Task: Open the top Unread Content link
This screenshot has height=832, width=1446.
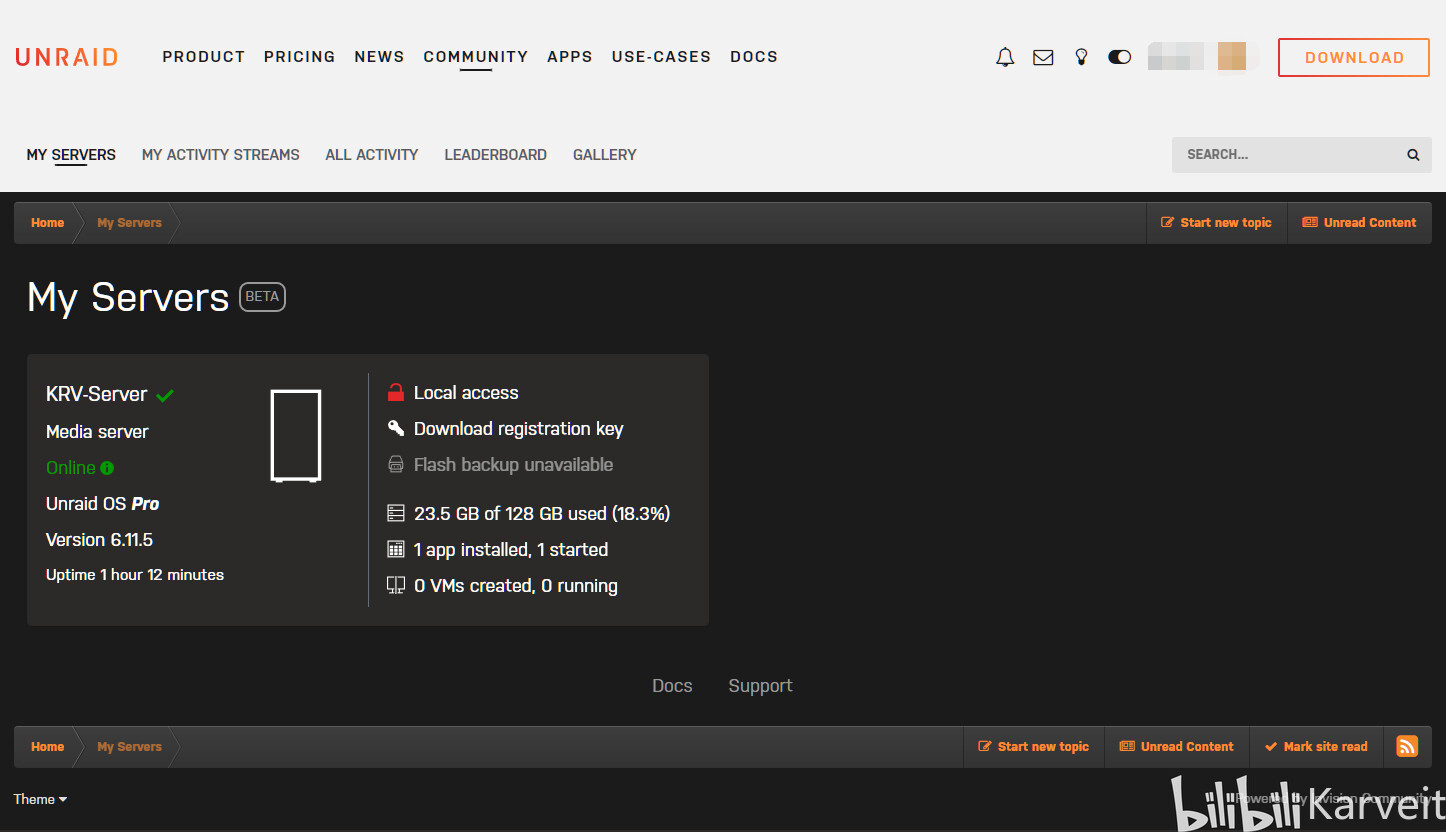Action: (1359, 223)
